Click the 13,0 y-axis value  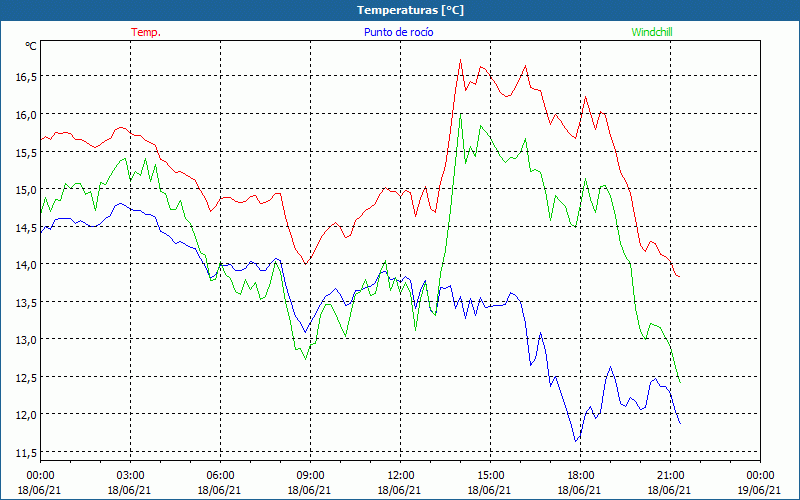click(x=26, y=339)
